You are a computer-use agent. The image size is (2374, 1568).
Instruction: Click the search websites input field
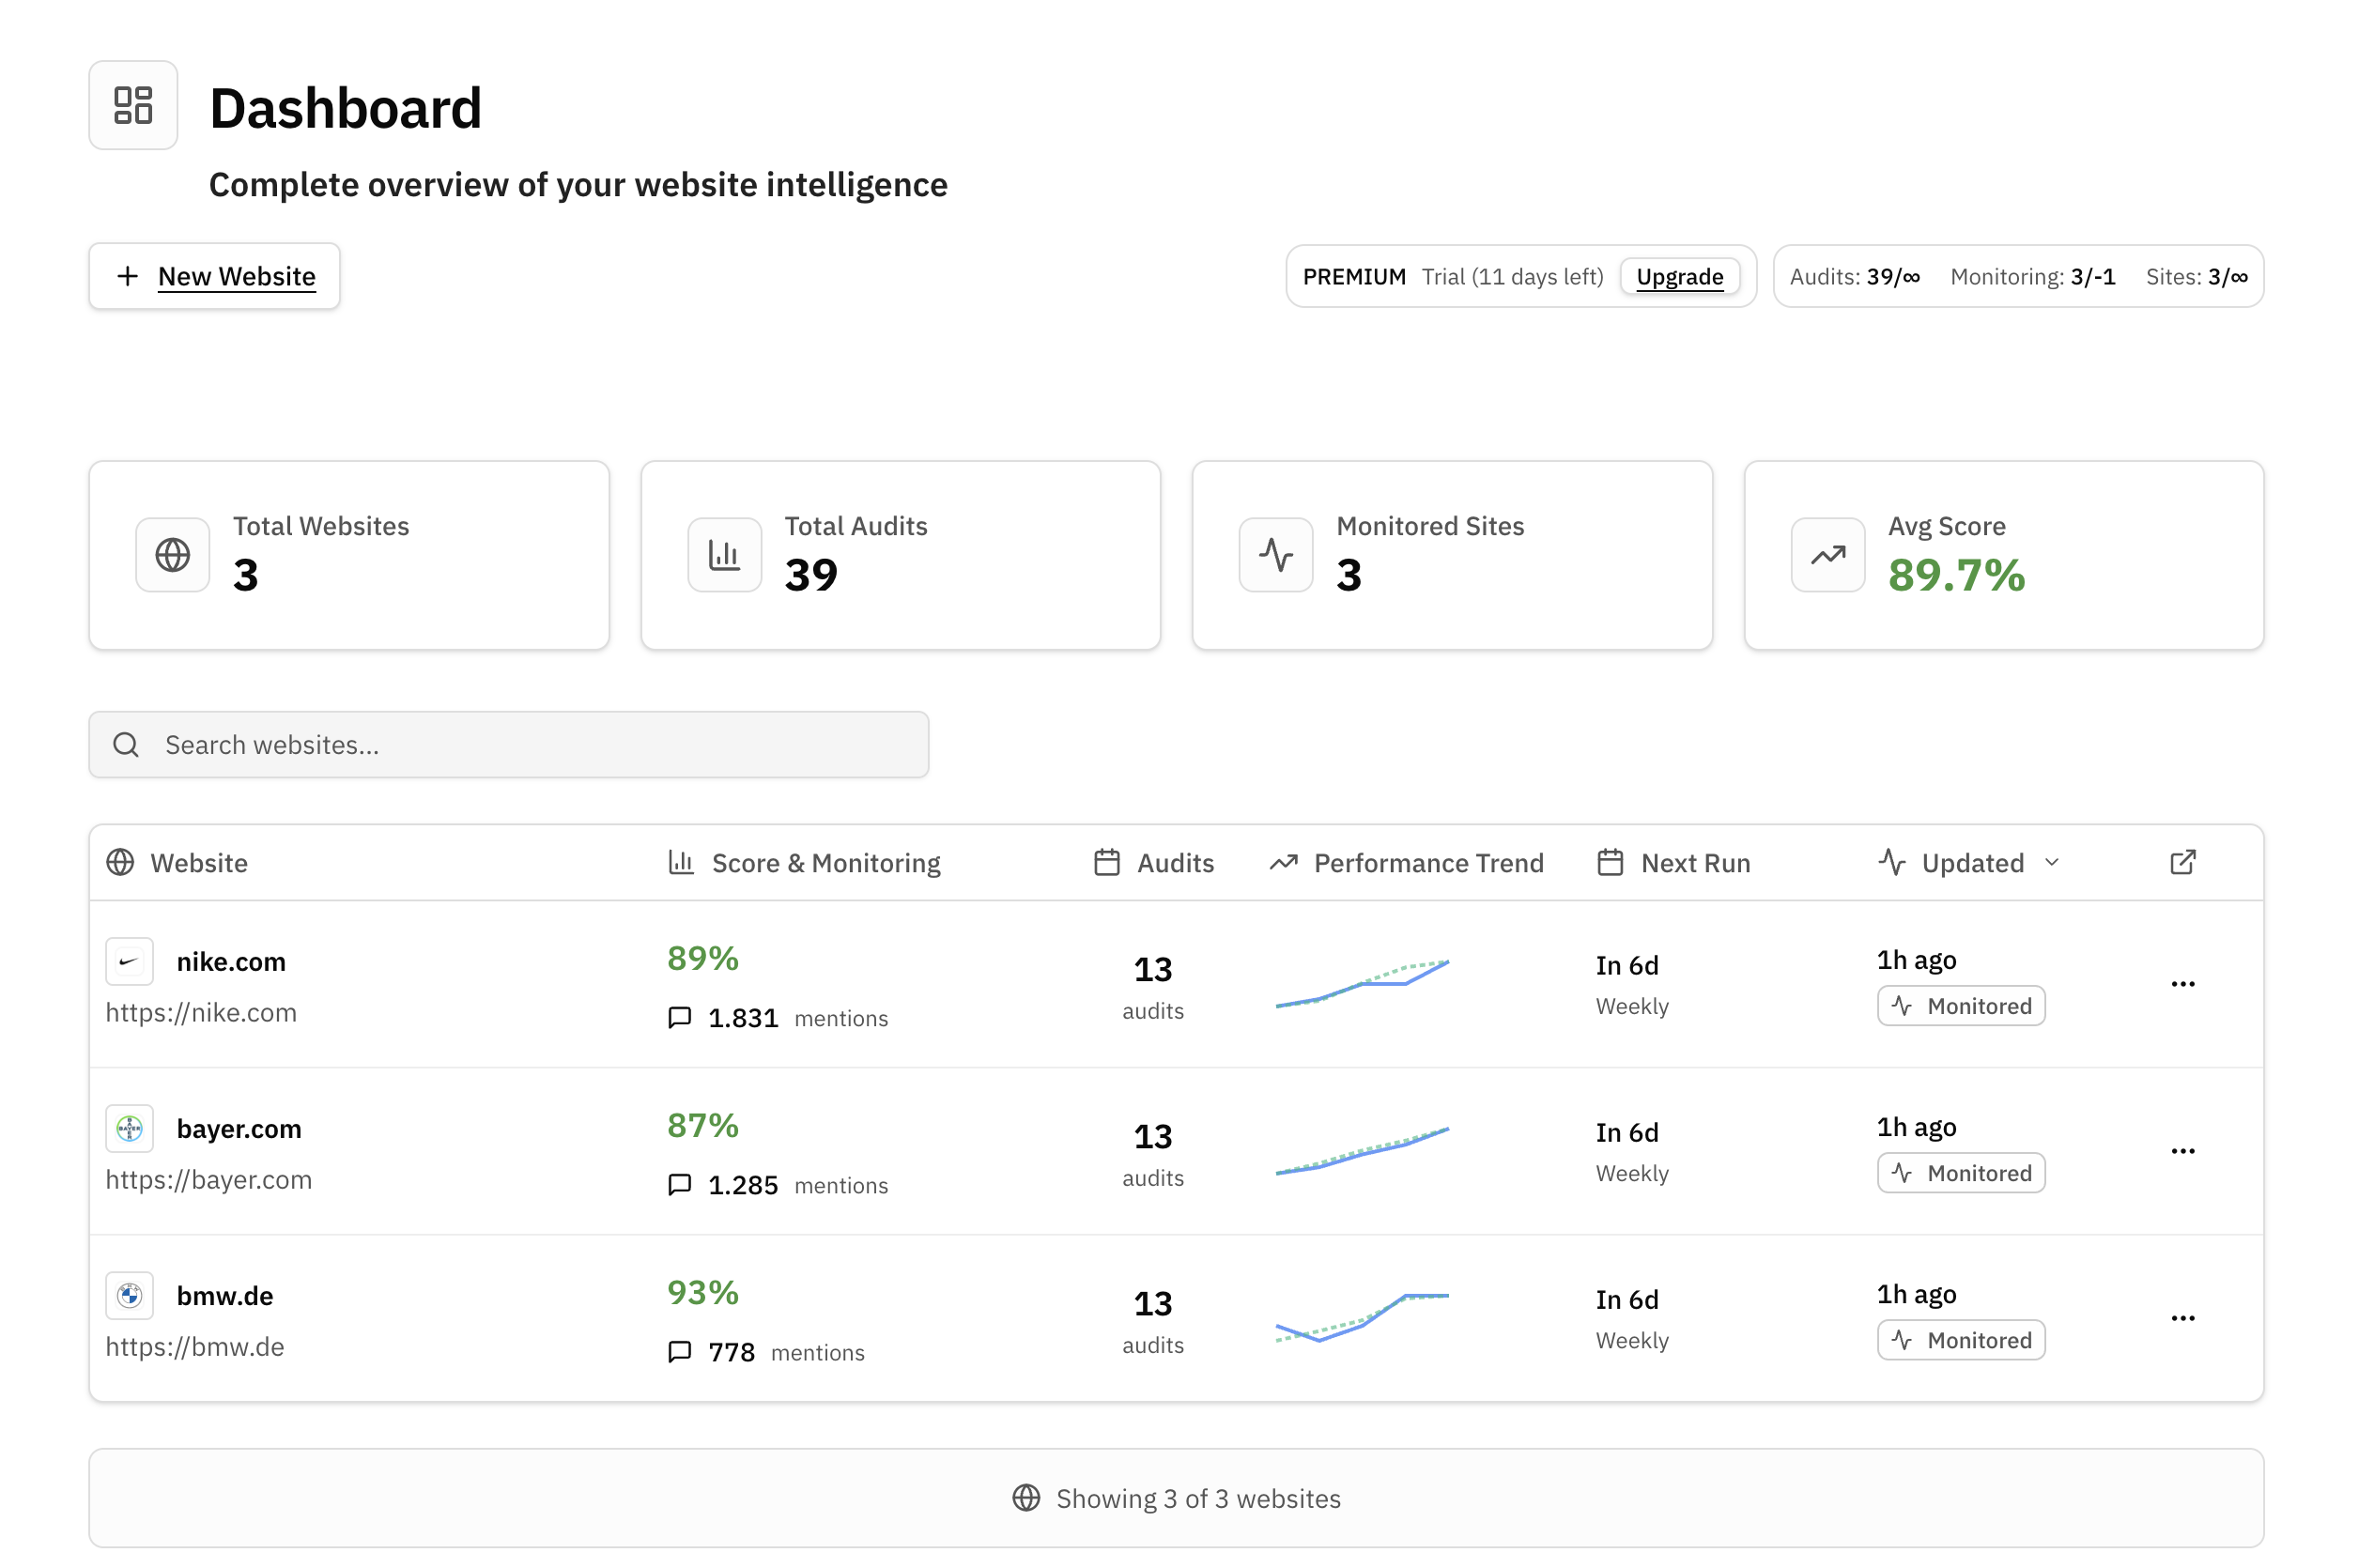508,744
